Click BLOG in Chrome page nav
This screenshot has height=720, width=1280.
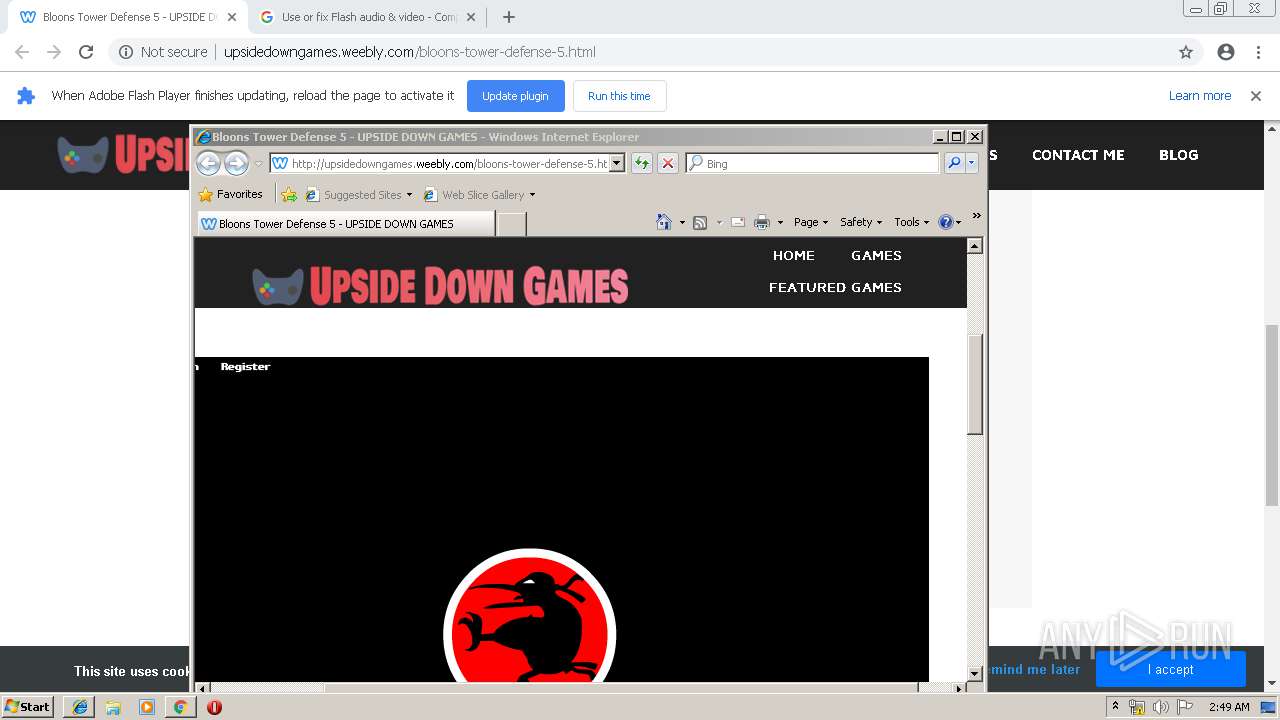pos(1178,155)
